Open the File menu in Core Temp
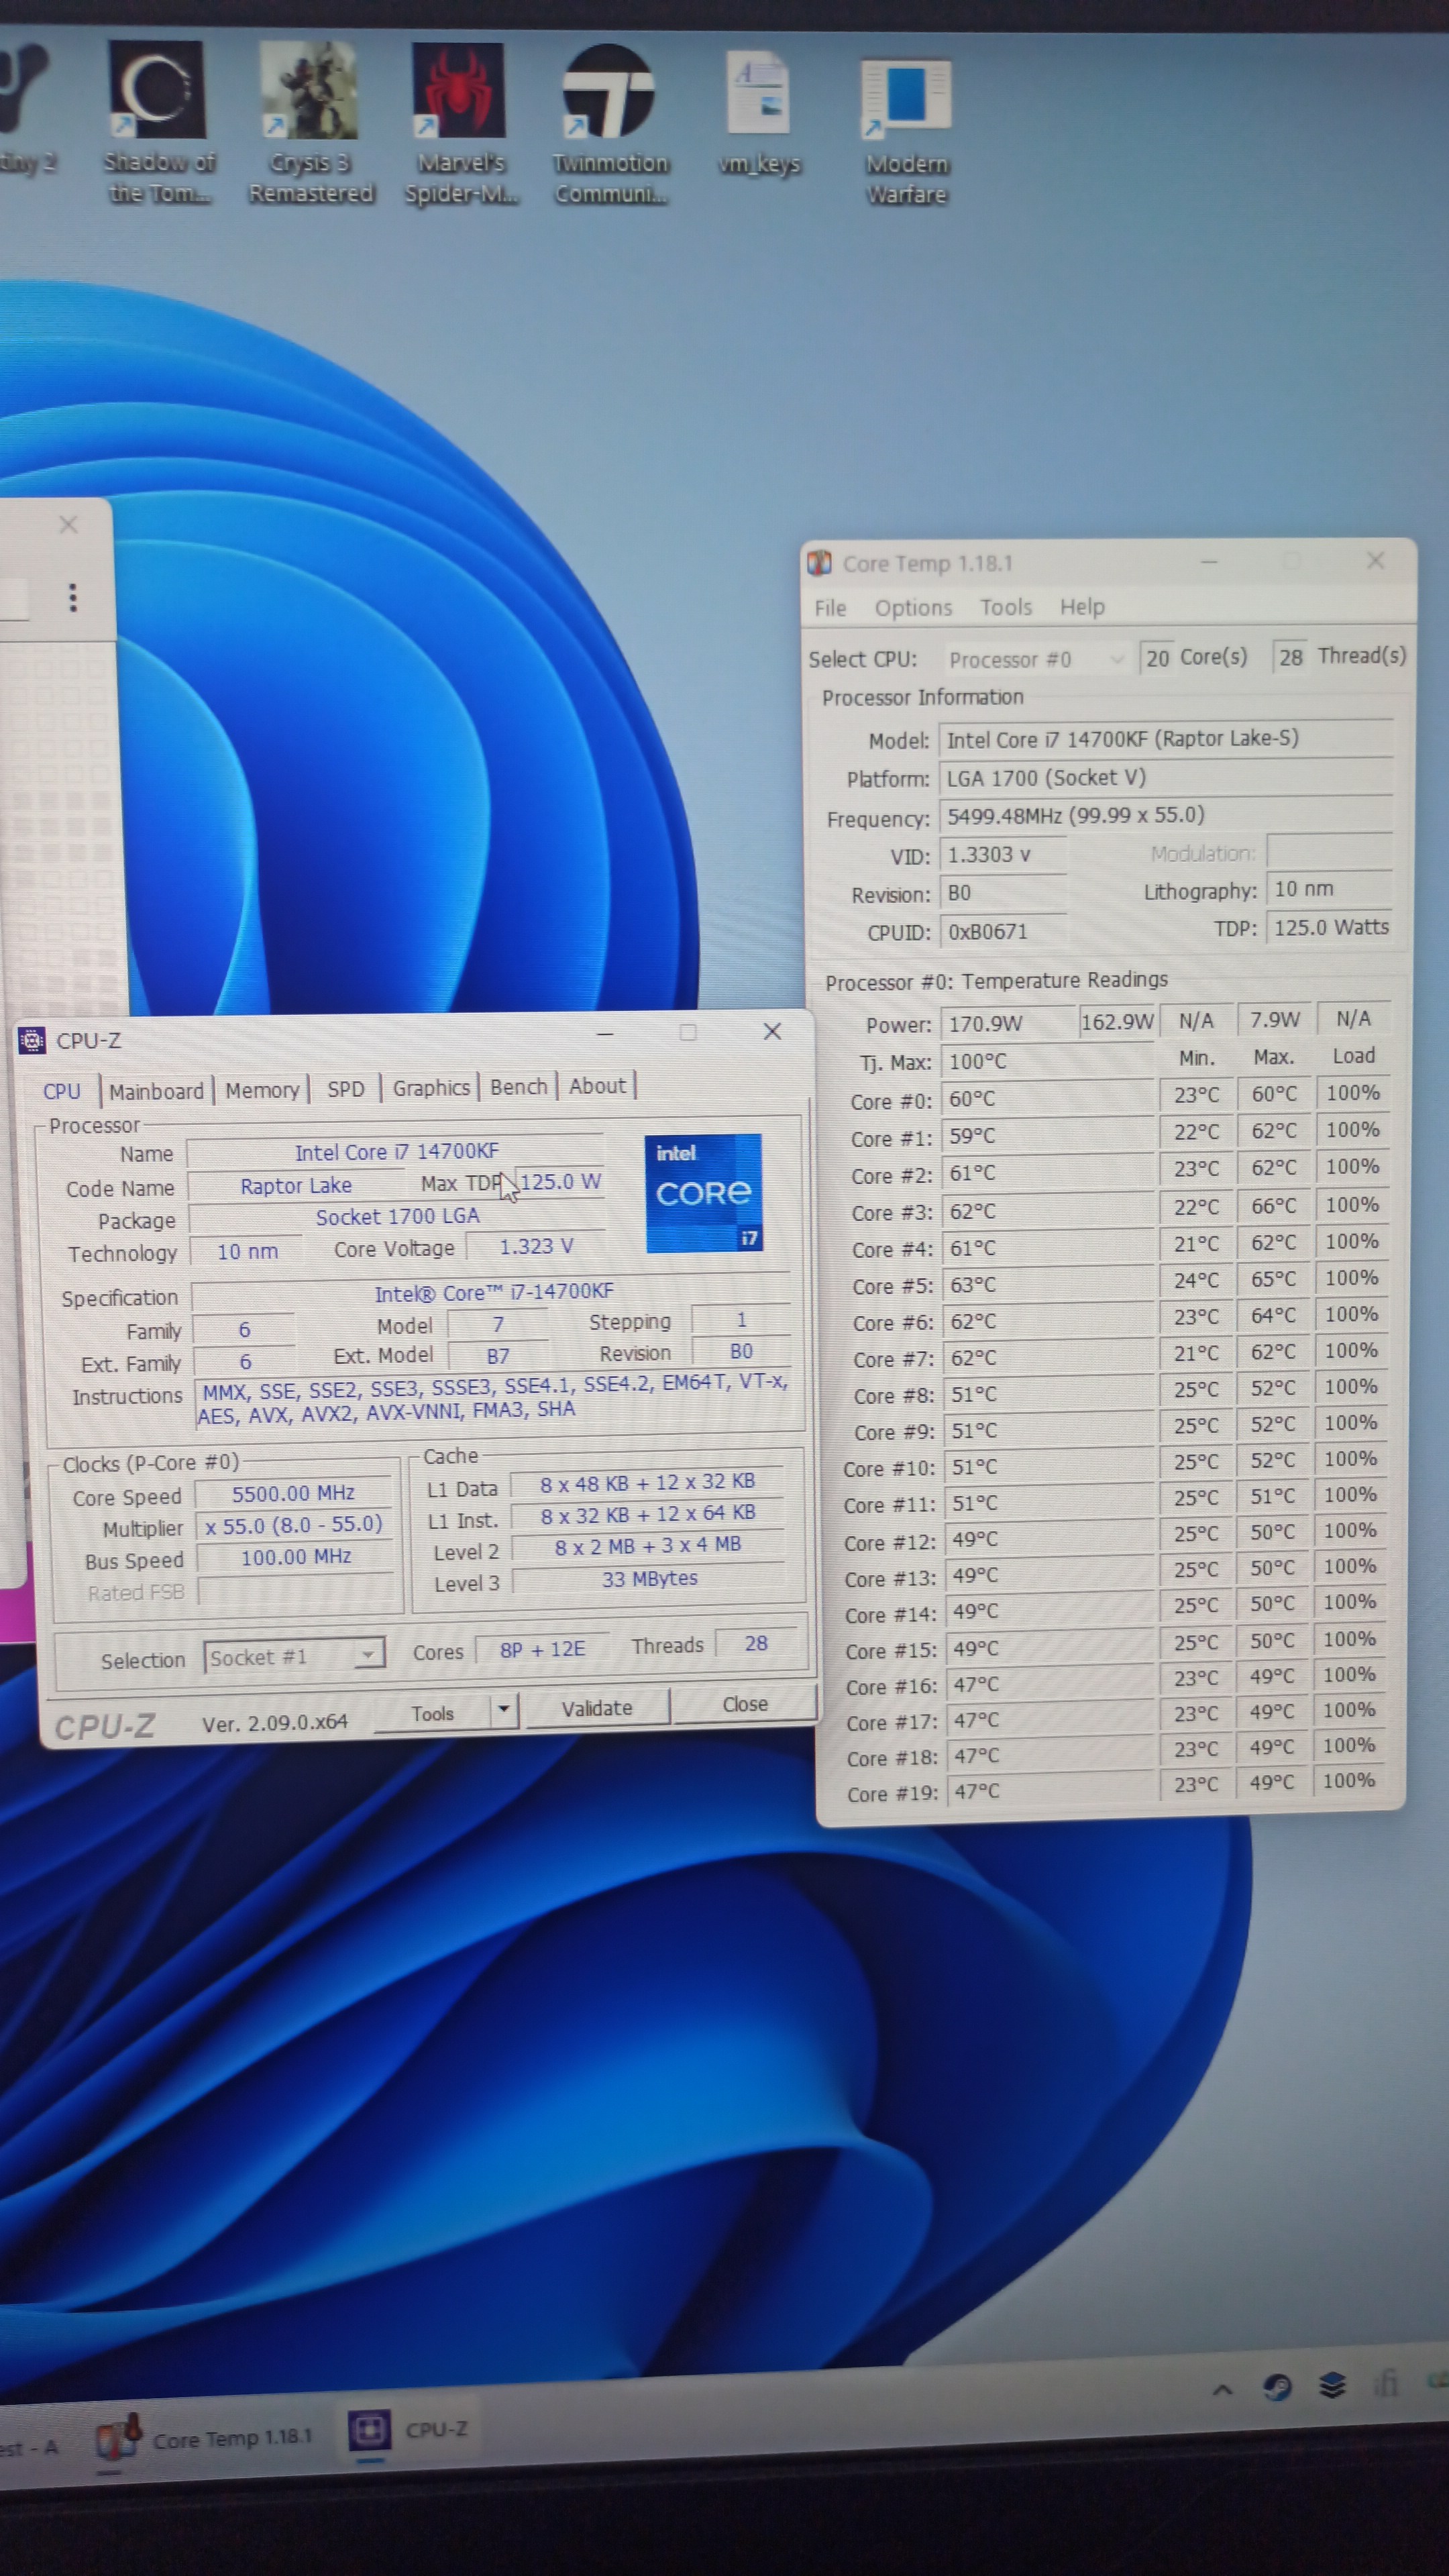The width and height of the screenshot is (1449, 2576). point(830,608)
